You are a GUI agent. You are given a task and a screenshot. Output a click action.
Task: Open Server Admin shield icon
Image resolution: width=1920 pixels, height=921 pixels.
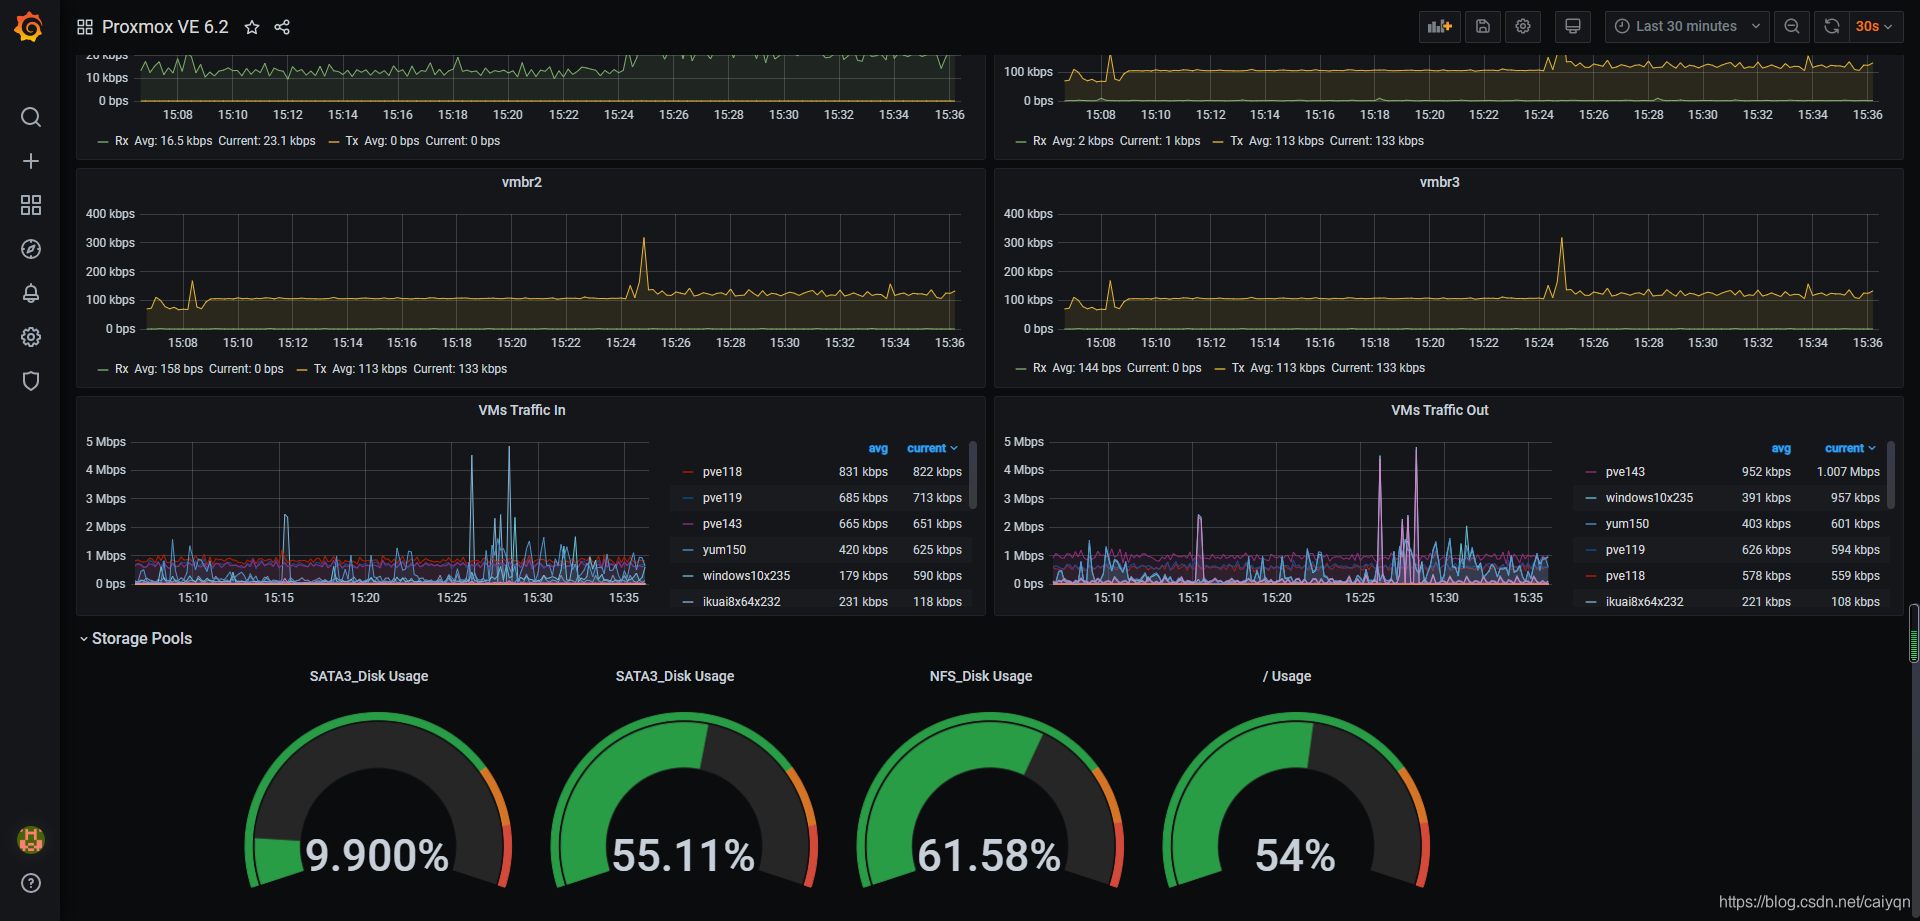click(30, 381)
